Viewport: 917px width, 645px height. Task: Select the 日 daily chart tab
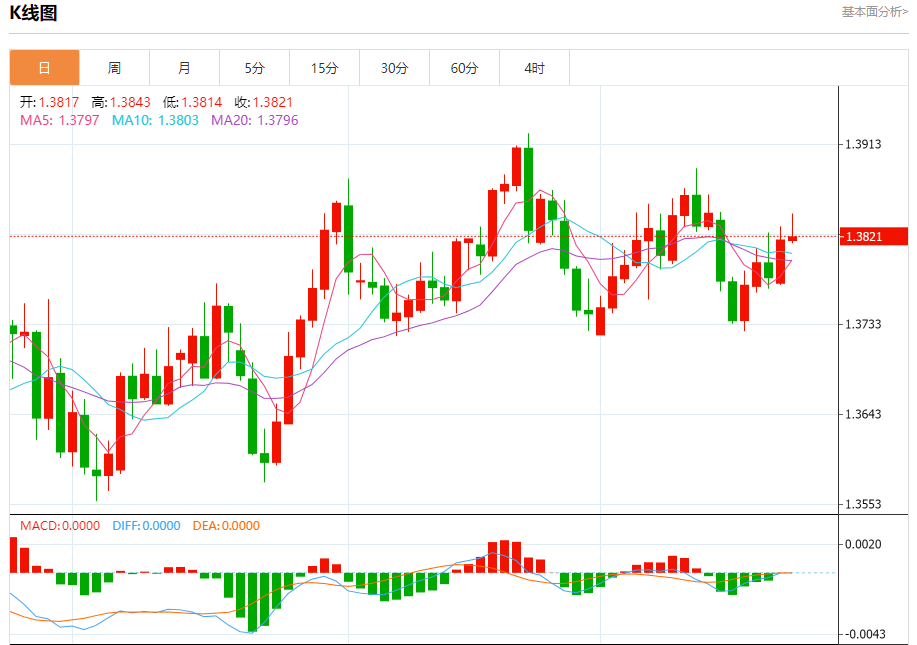pos(44,68)
